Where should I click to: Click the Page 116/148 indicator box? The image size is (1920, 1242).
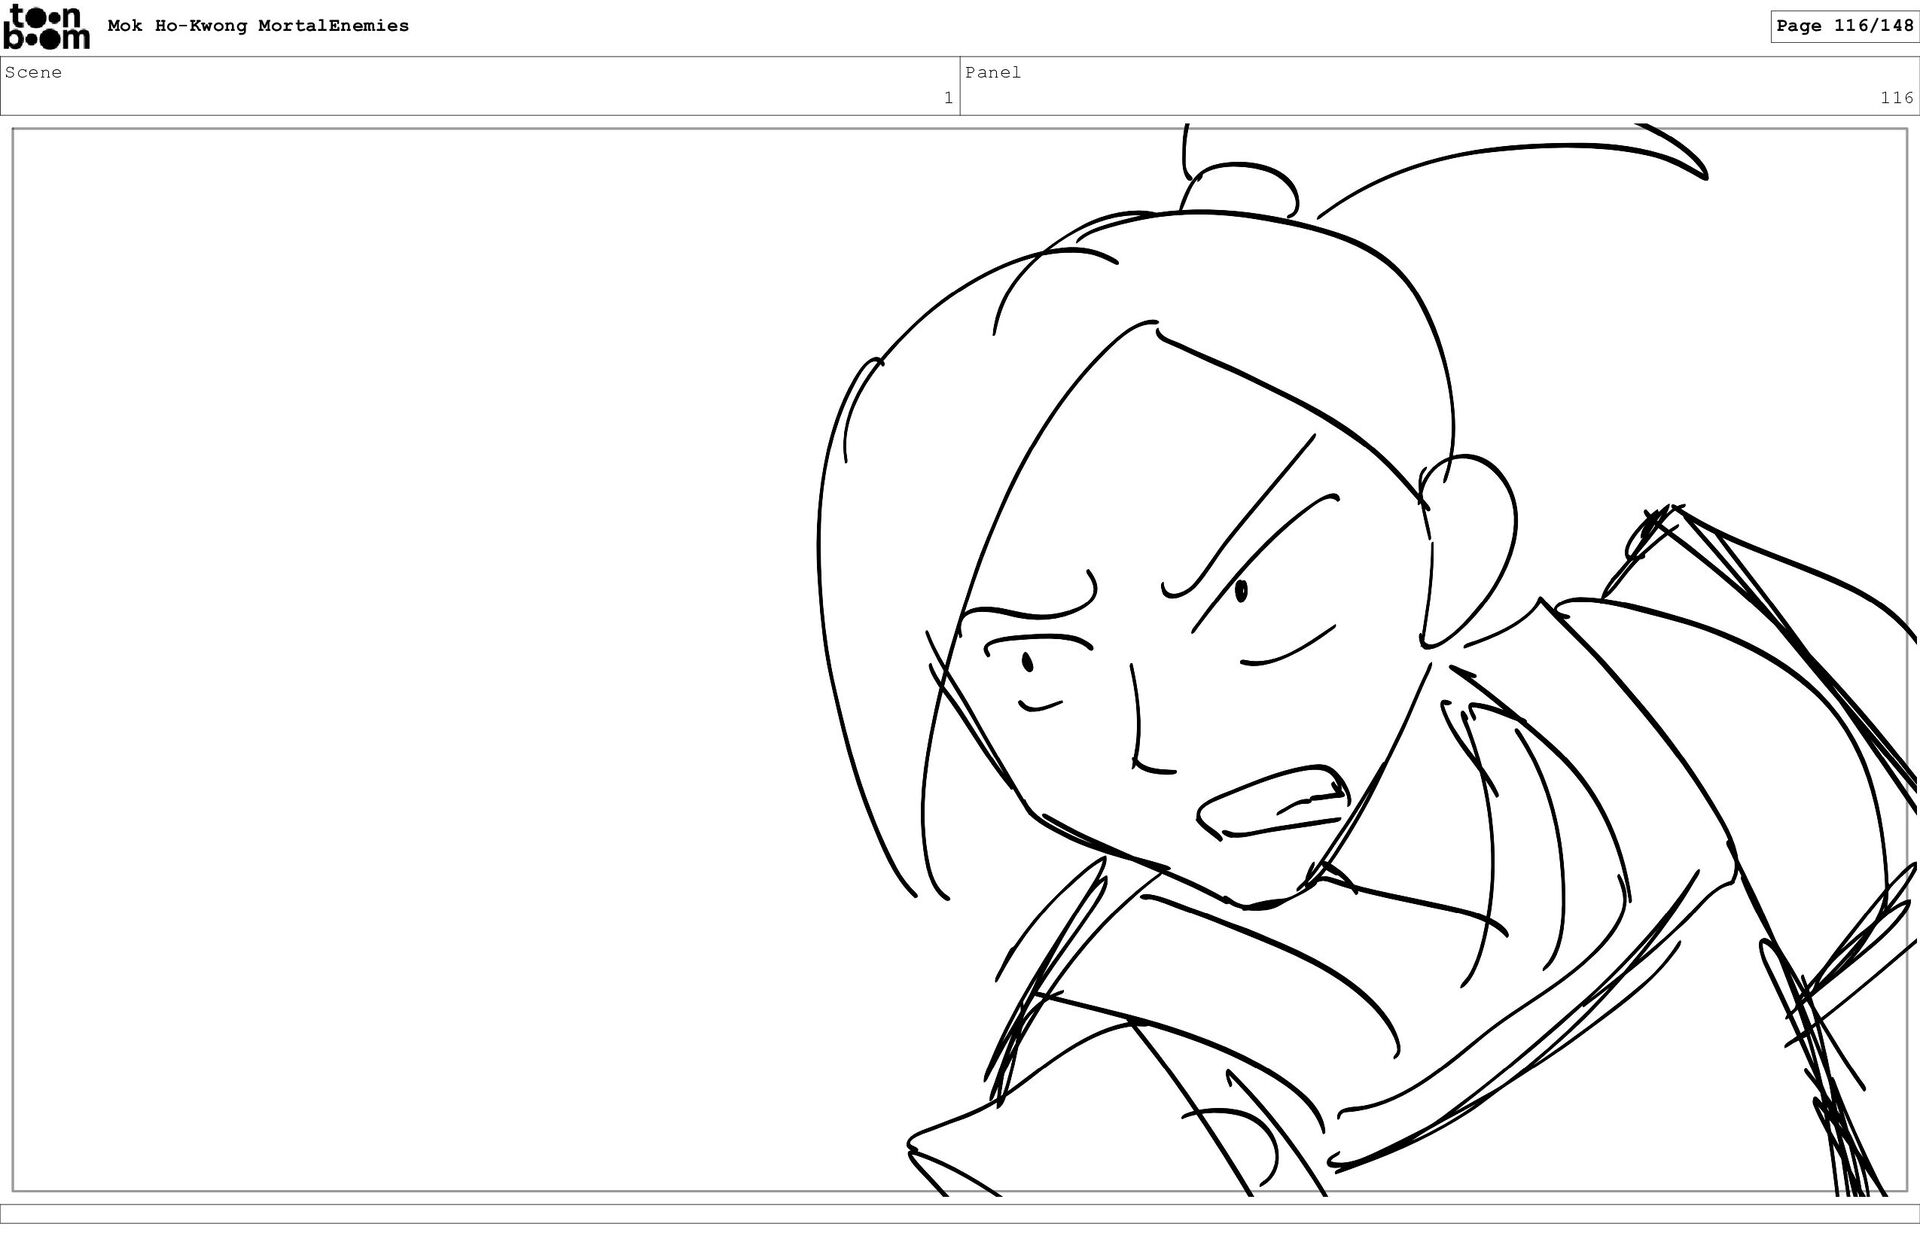point(1843,26)
